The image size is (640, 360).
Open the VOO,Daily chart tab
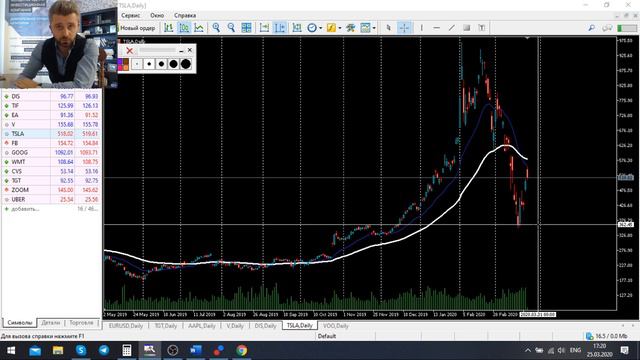336,326
